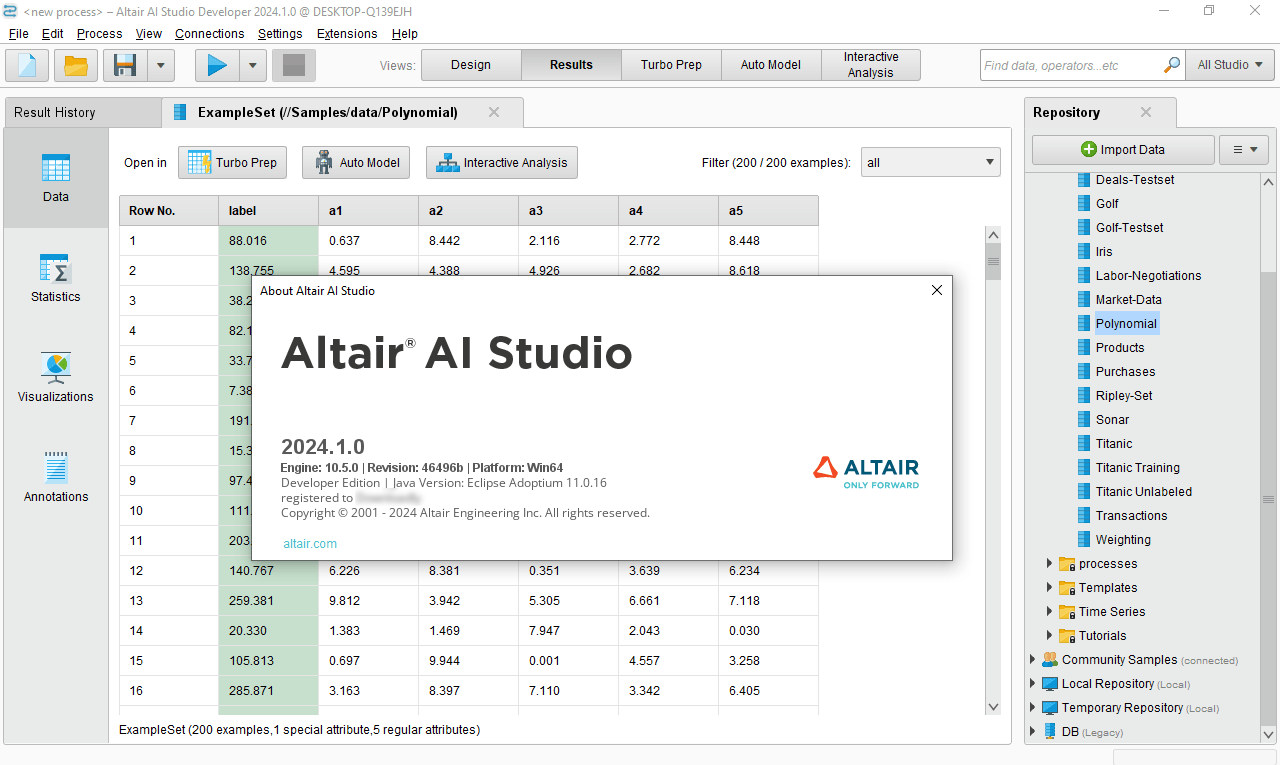Switch to the Turbo Prep view
Image resolution: width=1280 pixels, height=765 pixels.
click(x=671, y=65)
